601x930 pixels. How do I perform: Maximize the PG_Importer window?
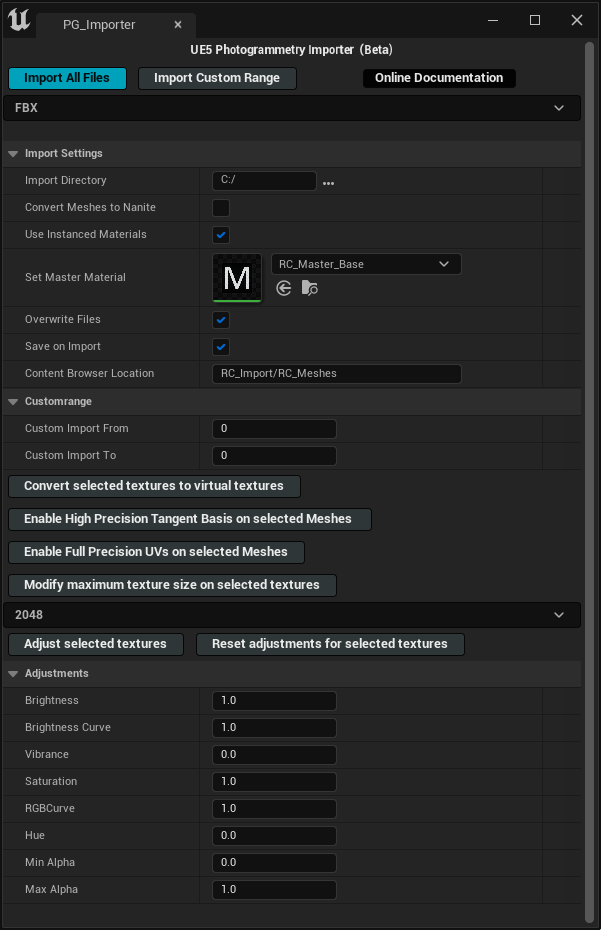click(535, 20)
